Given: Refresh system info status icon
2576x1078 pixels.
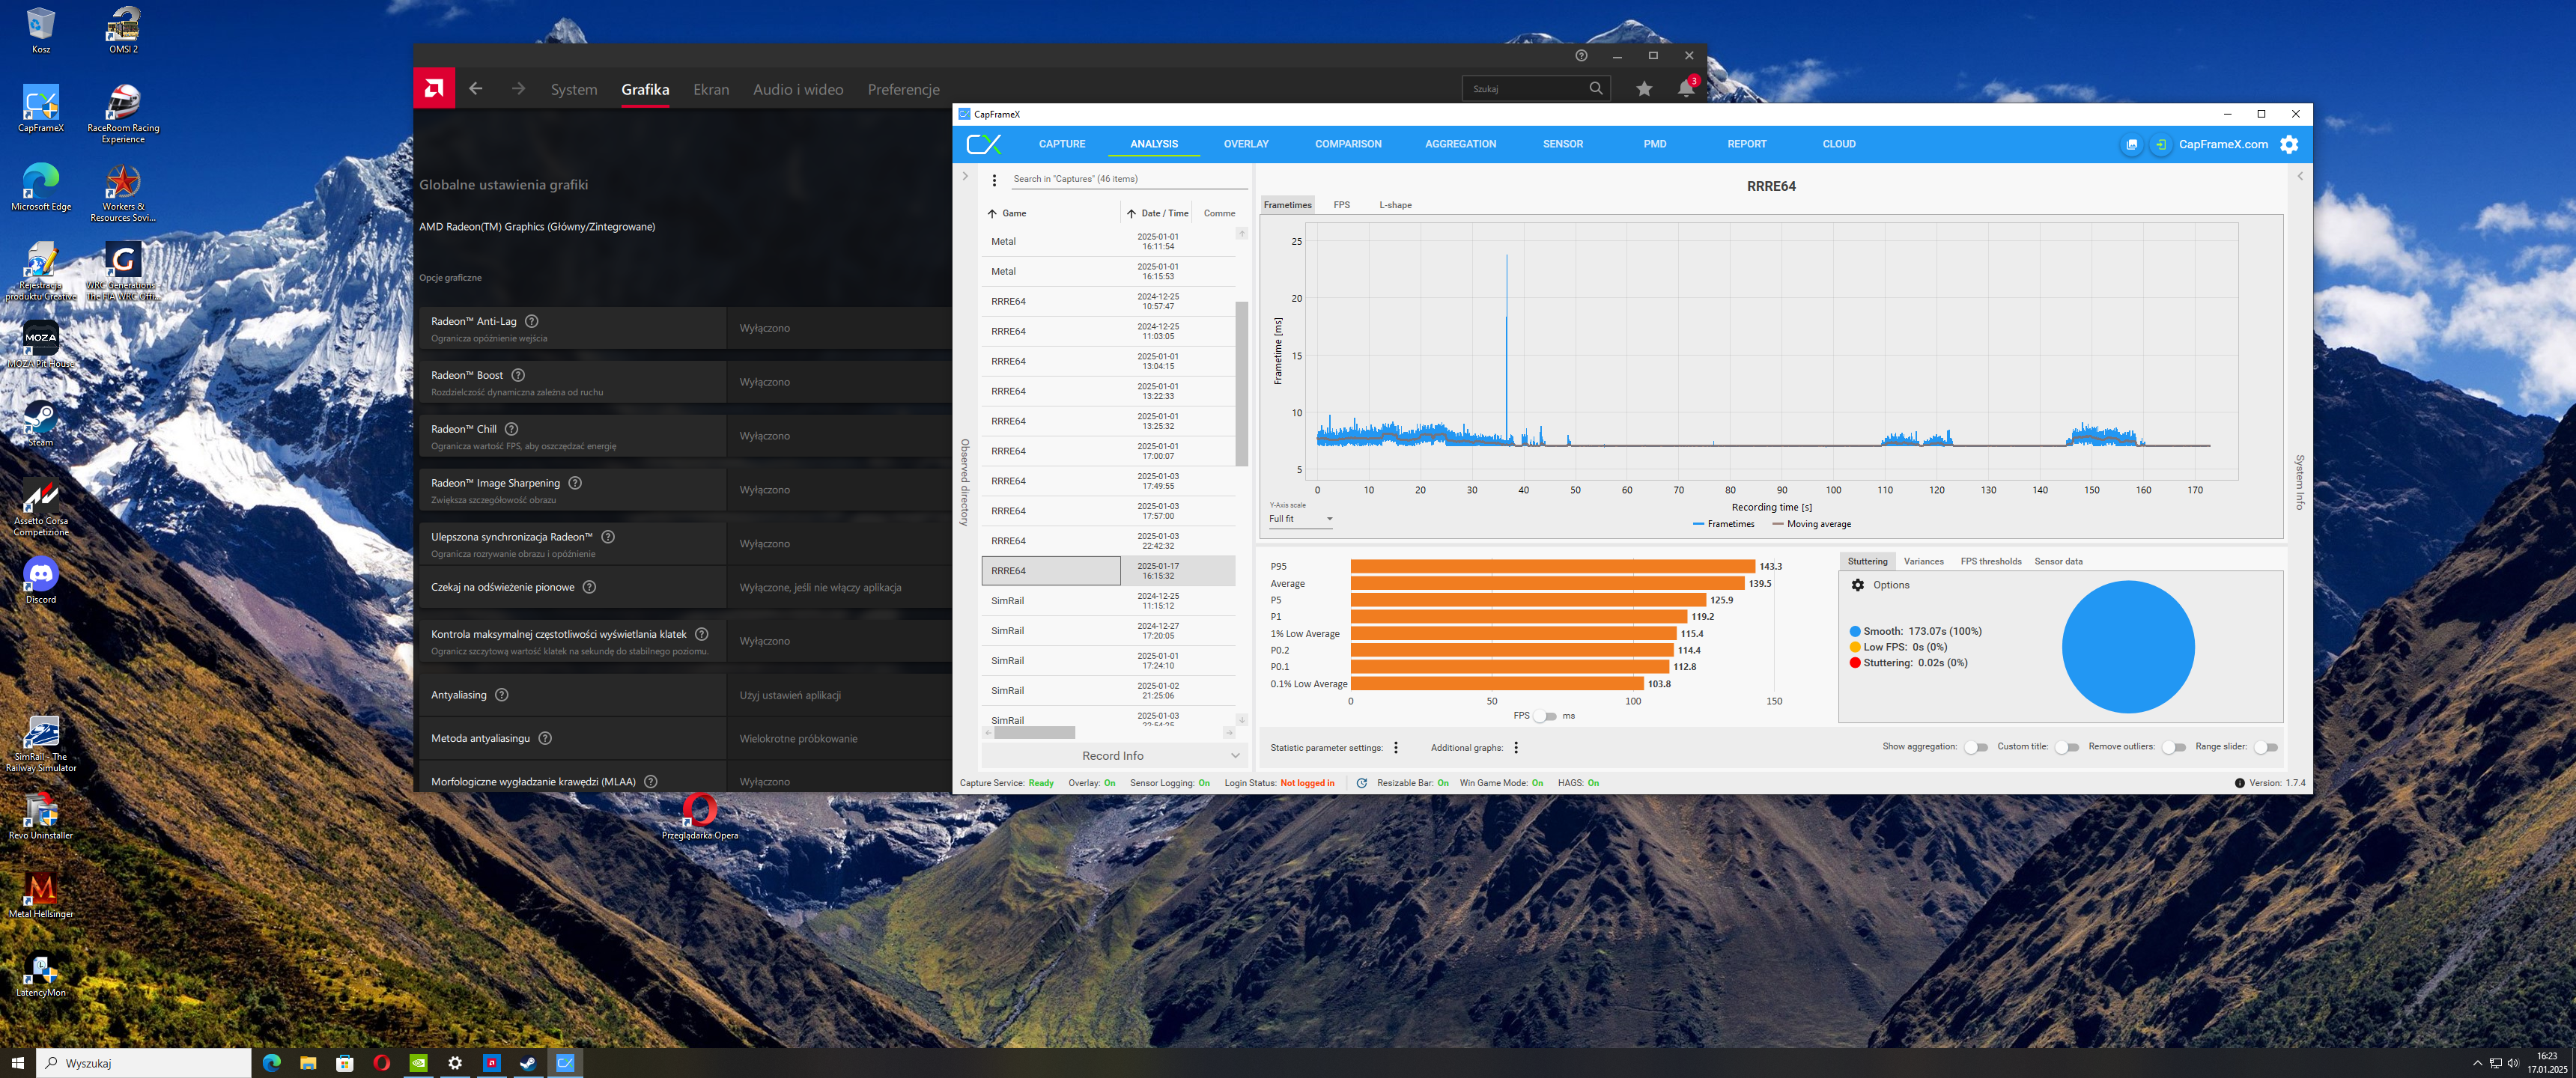Looking at the screenshot, I should 1361,783.
